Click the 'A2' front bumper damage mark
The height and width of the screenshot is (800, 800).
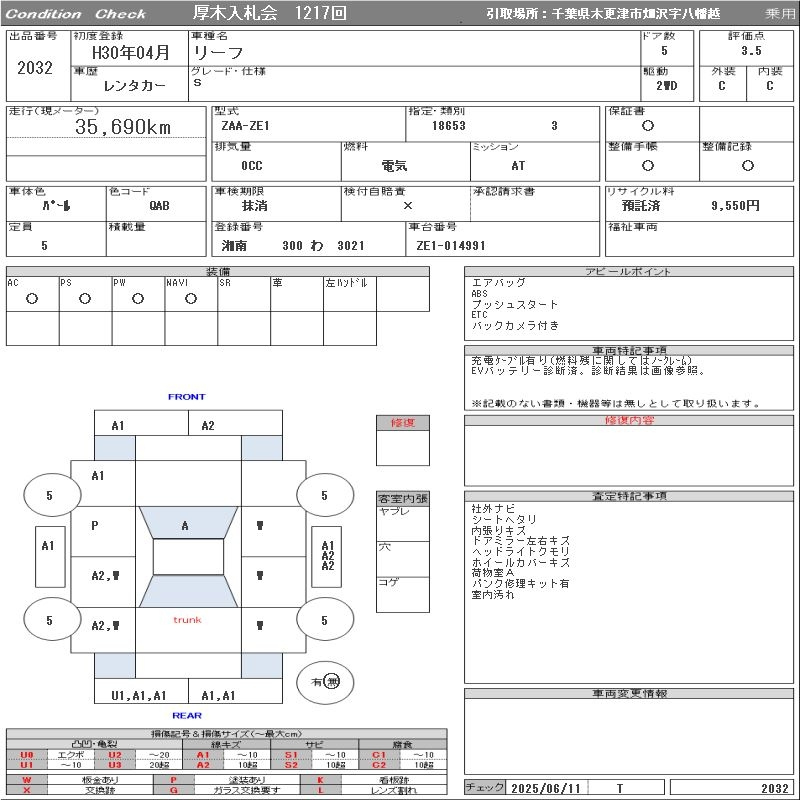208,426
